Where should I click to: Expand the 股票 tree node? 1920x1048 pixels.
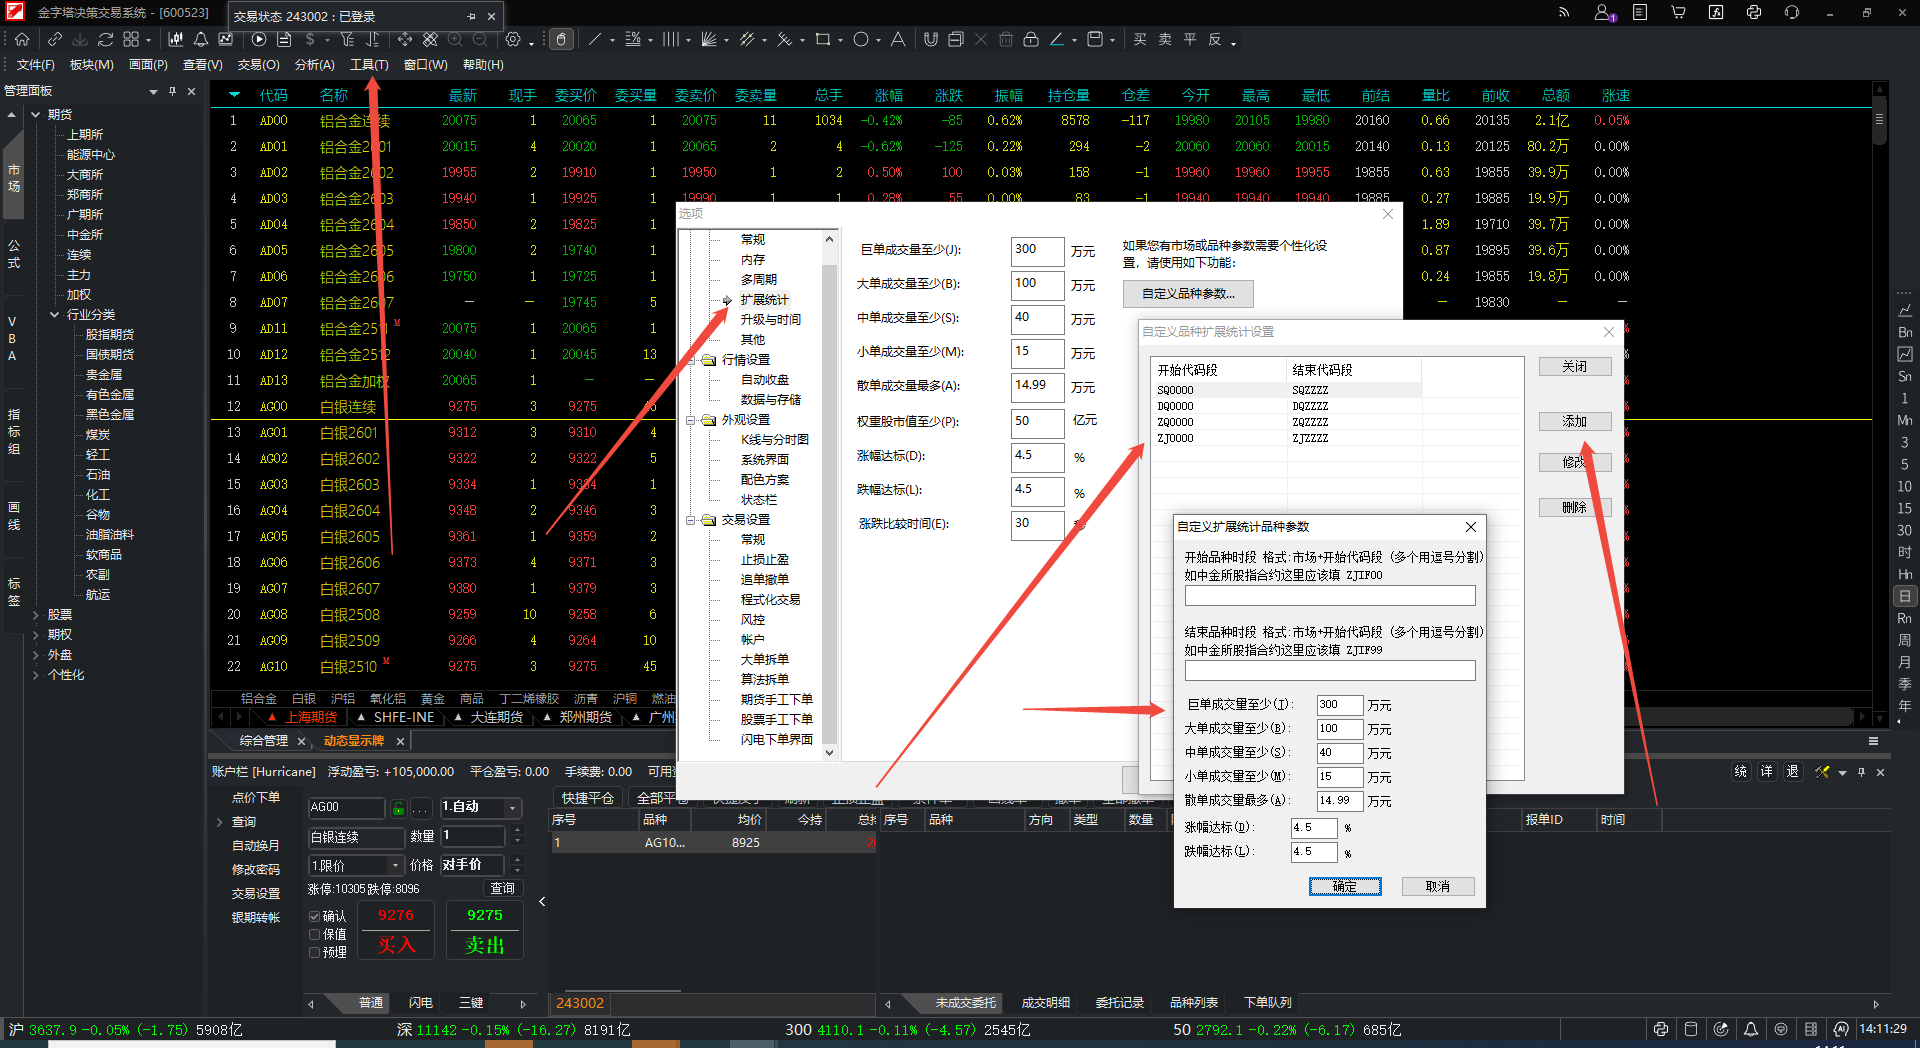pyautogui.click(x=36, y=615)
